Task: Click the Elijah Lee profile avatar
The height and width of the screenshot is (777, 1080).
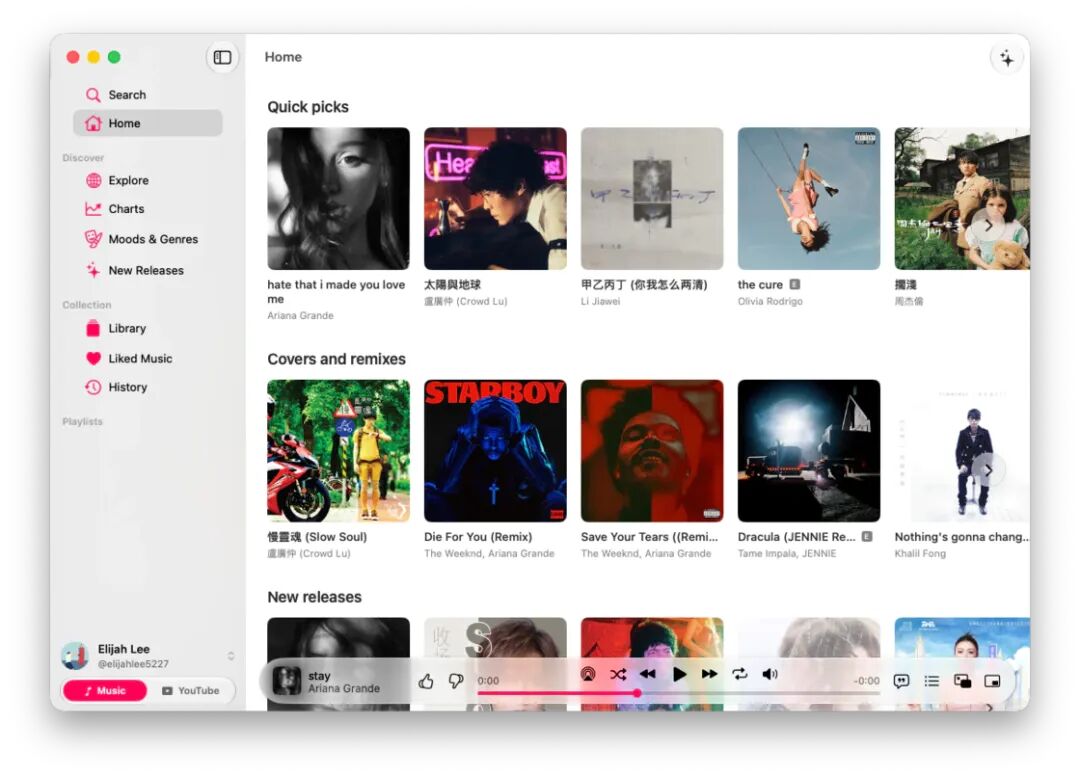Action: pos(75,656)
